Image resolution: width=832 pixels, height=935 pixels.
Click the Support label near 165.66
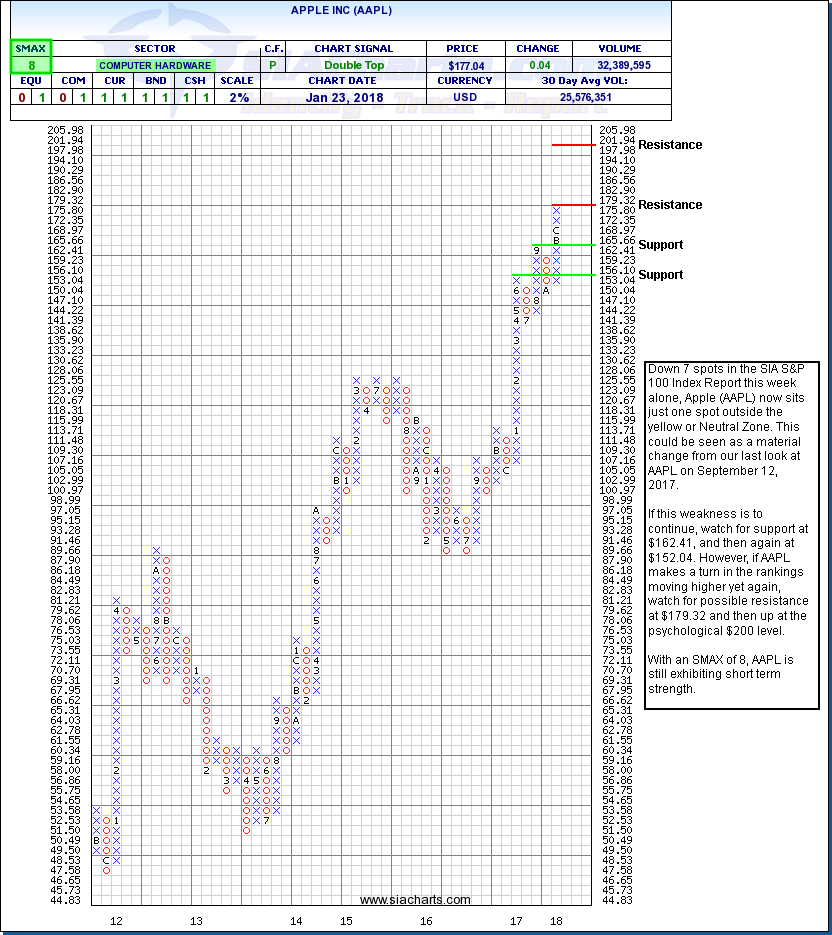tap(661, 245)
